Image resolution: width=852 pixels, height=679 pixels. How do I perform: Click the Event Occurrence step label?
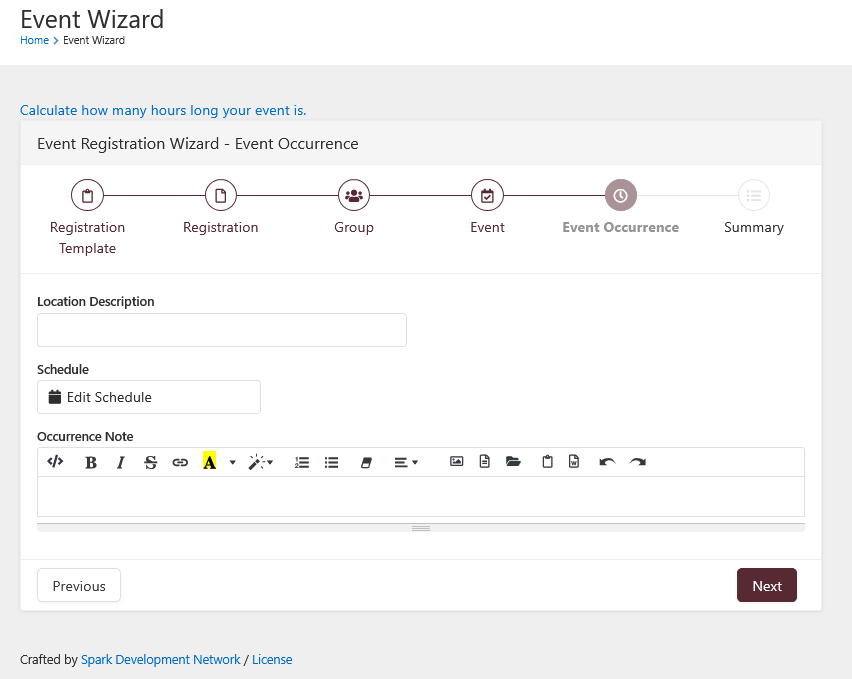click(x=621, y=227)
